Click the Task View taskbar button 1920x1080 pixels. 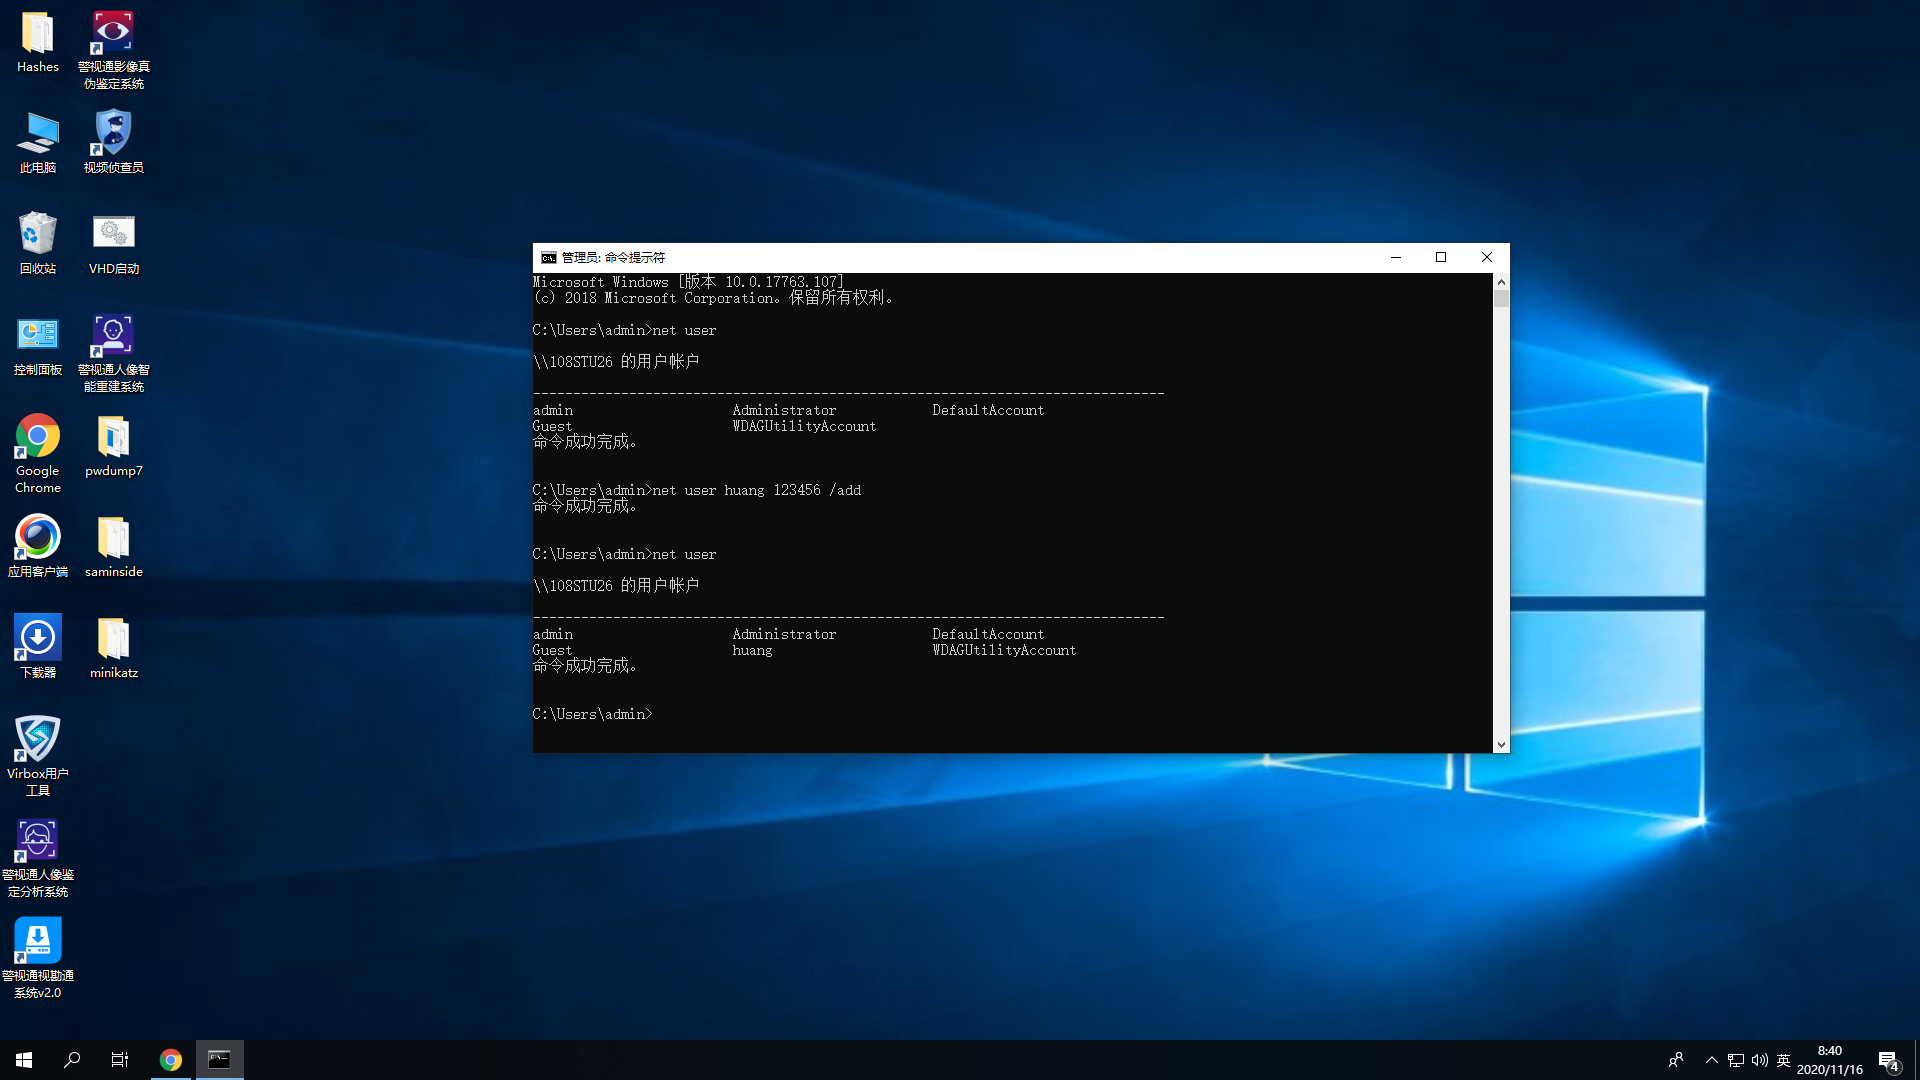(120, 1060)
